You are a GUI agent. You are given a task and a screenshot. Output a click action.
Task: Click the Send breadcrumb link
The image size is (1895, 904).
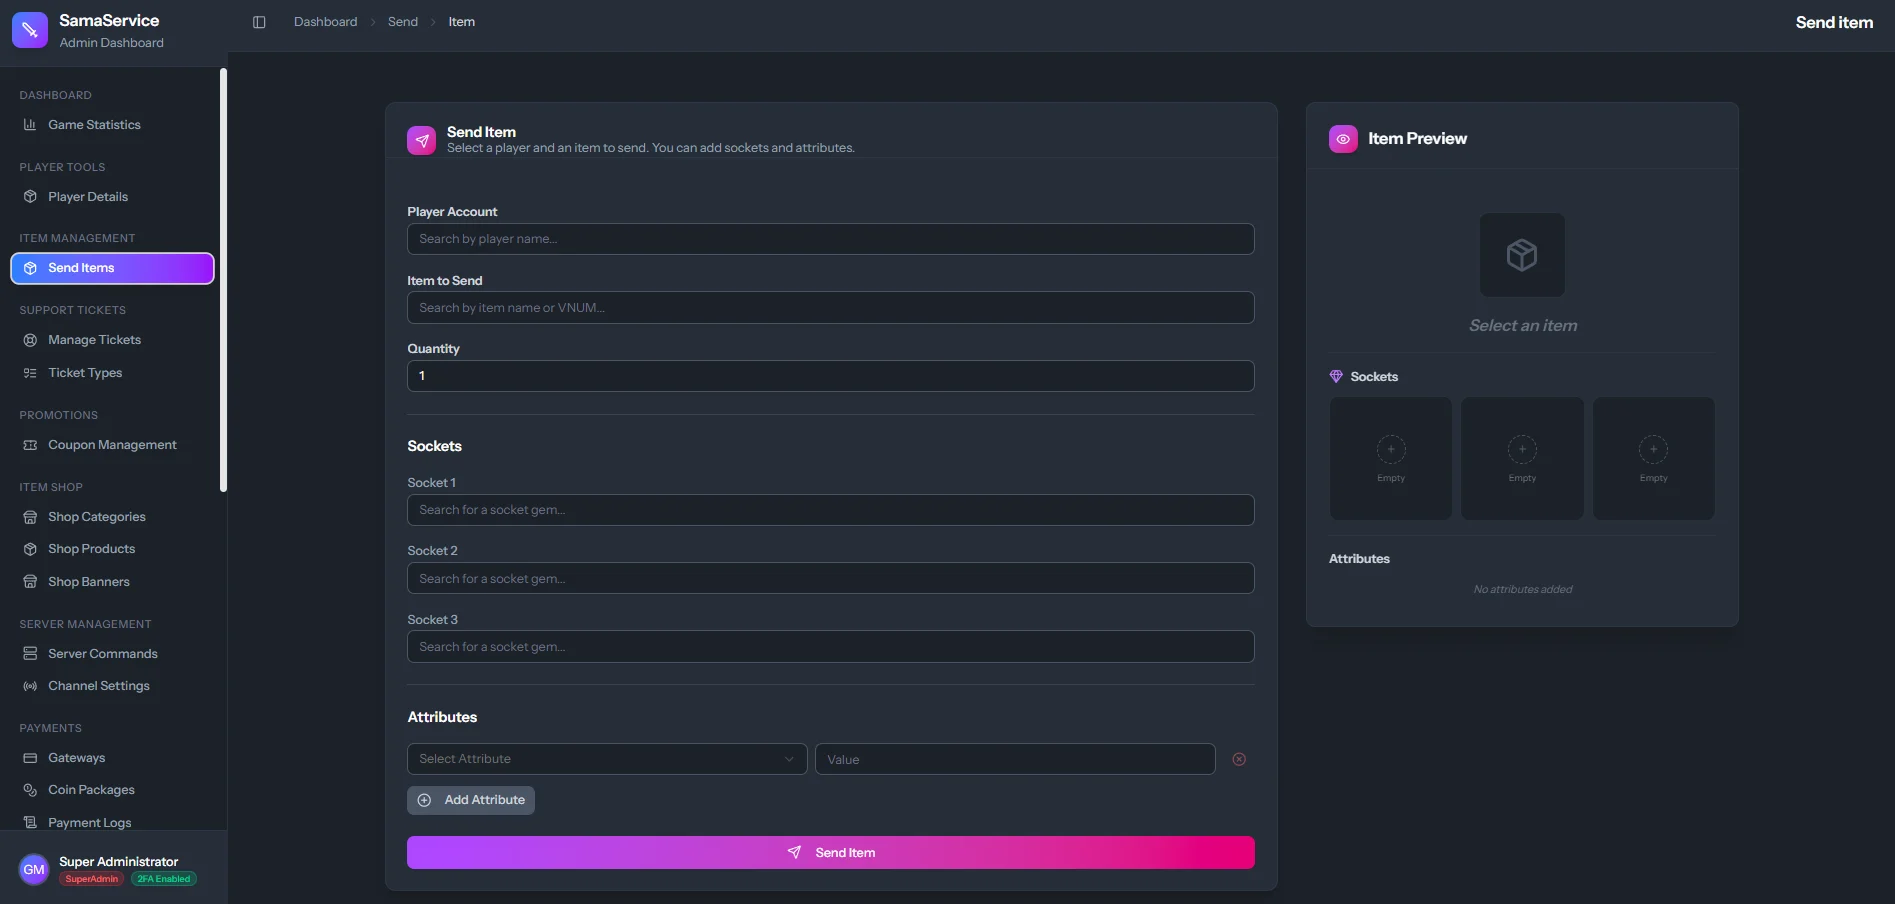[403, 22]
